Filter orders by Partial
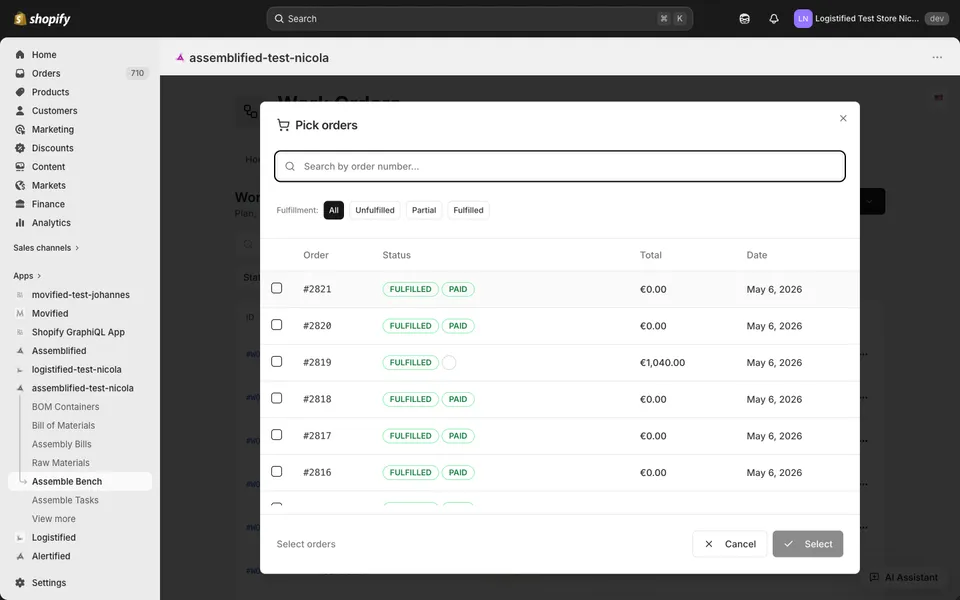 tap(424, 210)
